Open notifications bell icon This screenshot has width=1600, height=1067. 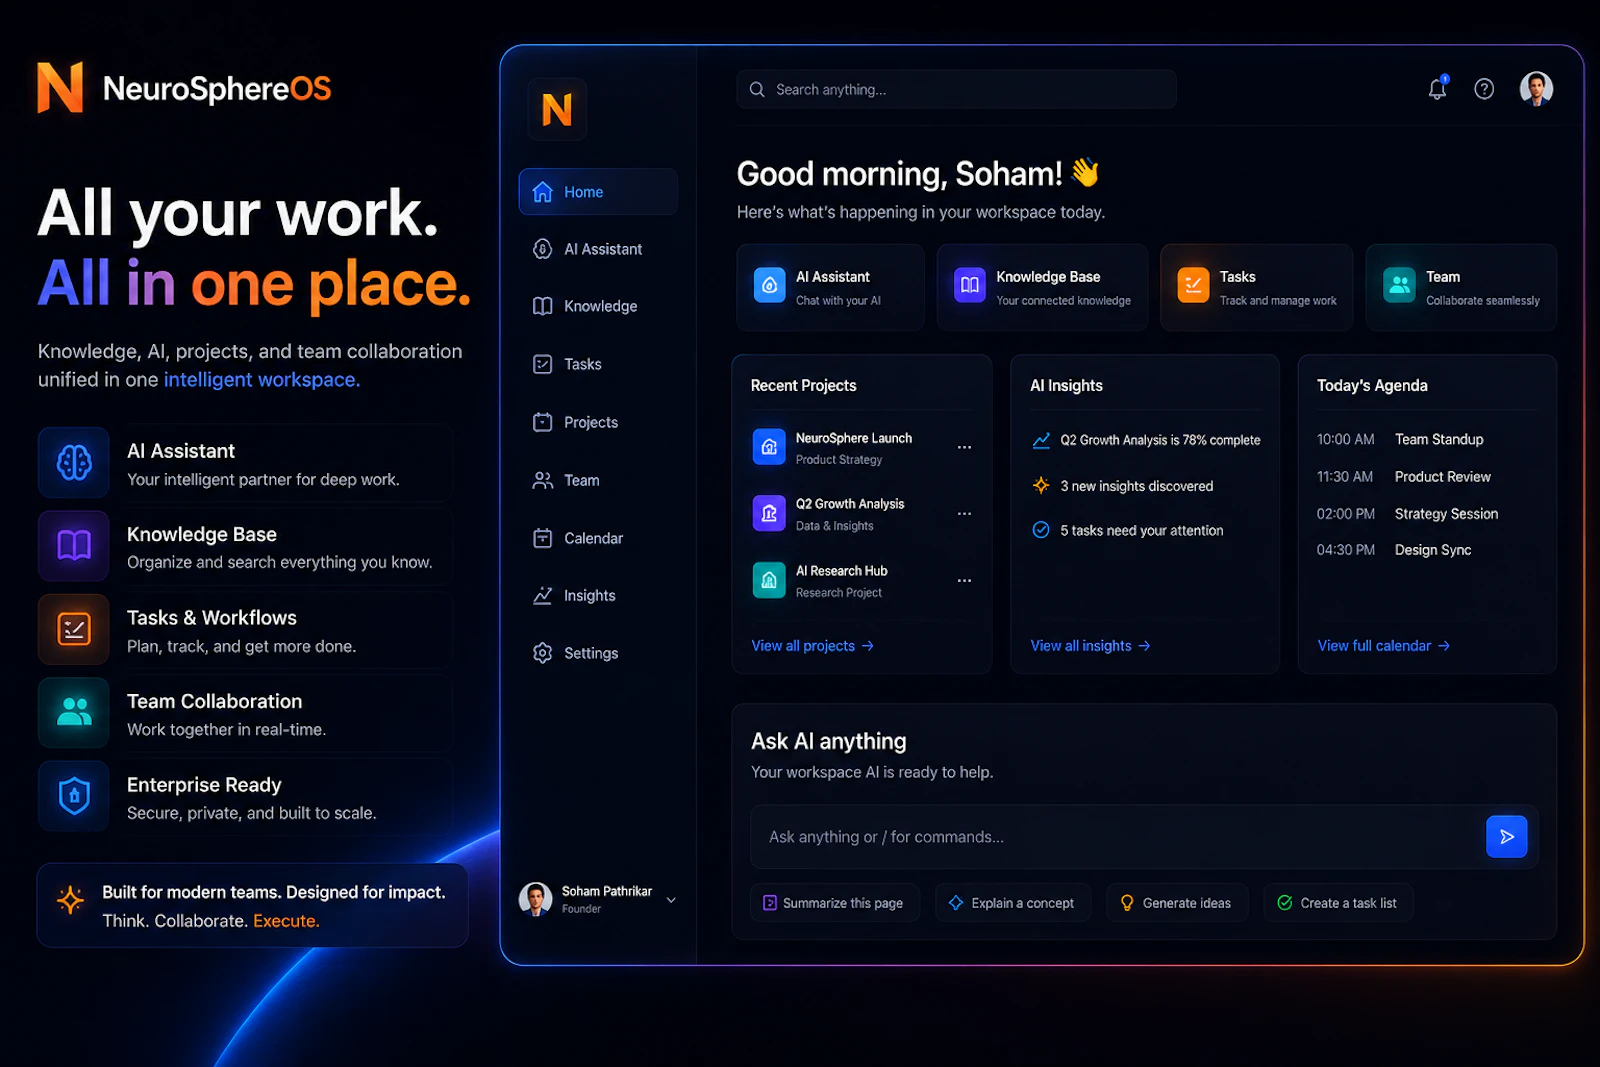point(1437,89)
